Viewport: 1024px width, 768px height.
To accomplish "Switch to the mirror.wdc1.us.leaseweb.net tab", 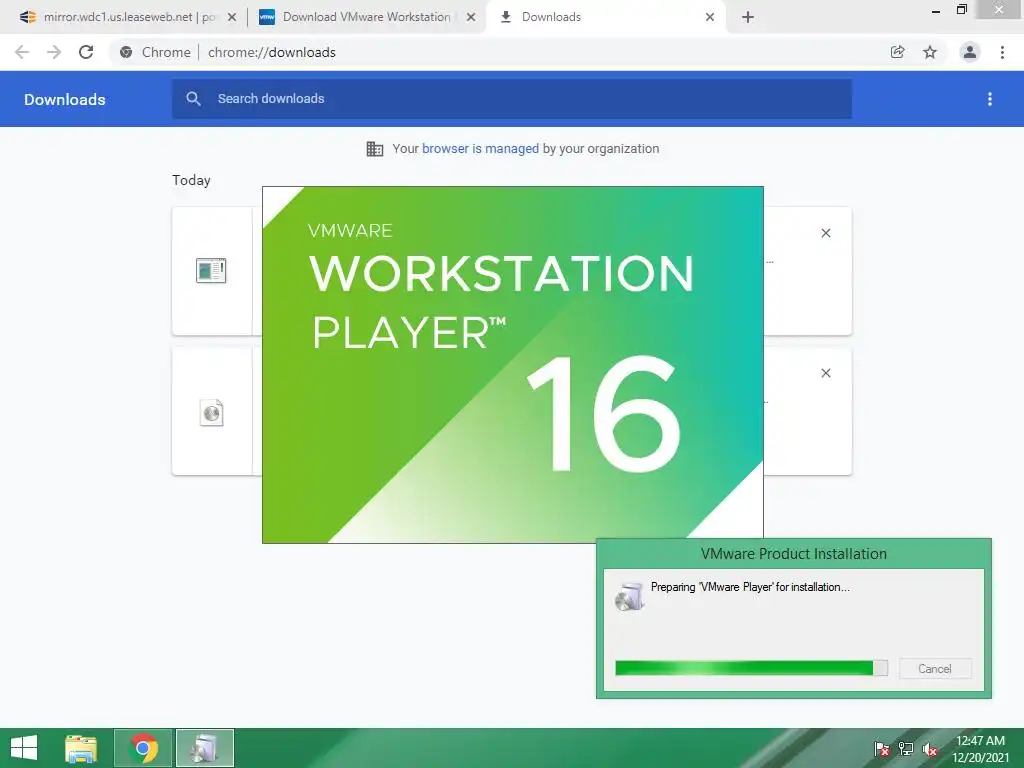I will click(x=127, y=17).
